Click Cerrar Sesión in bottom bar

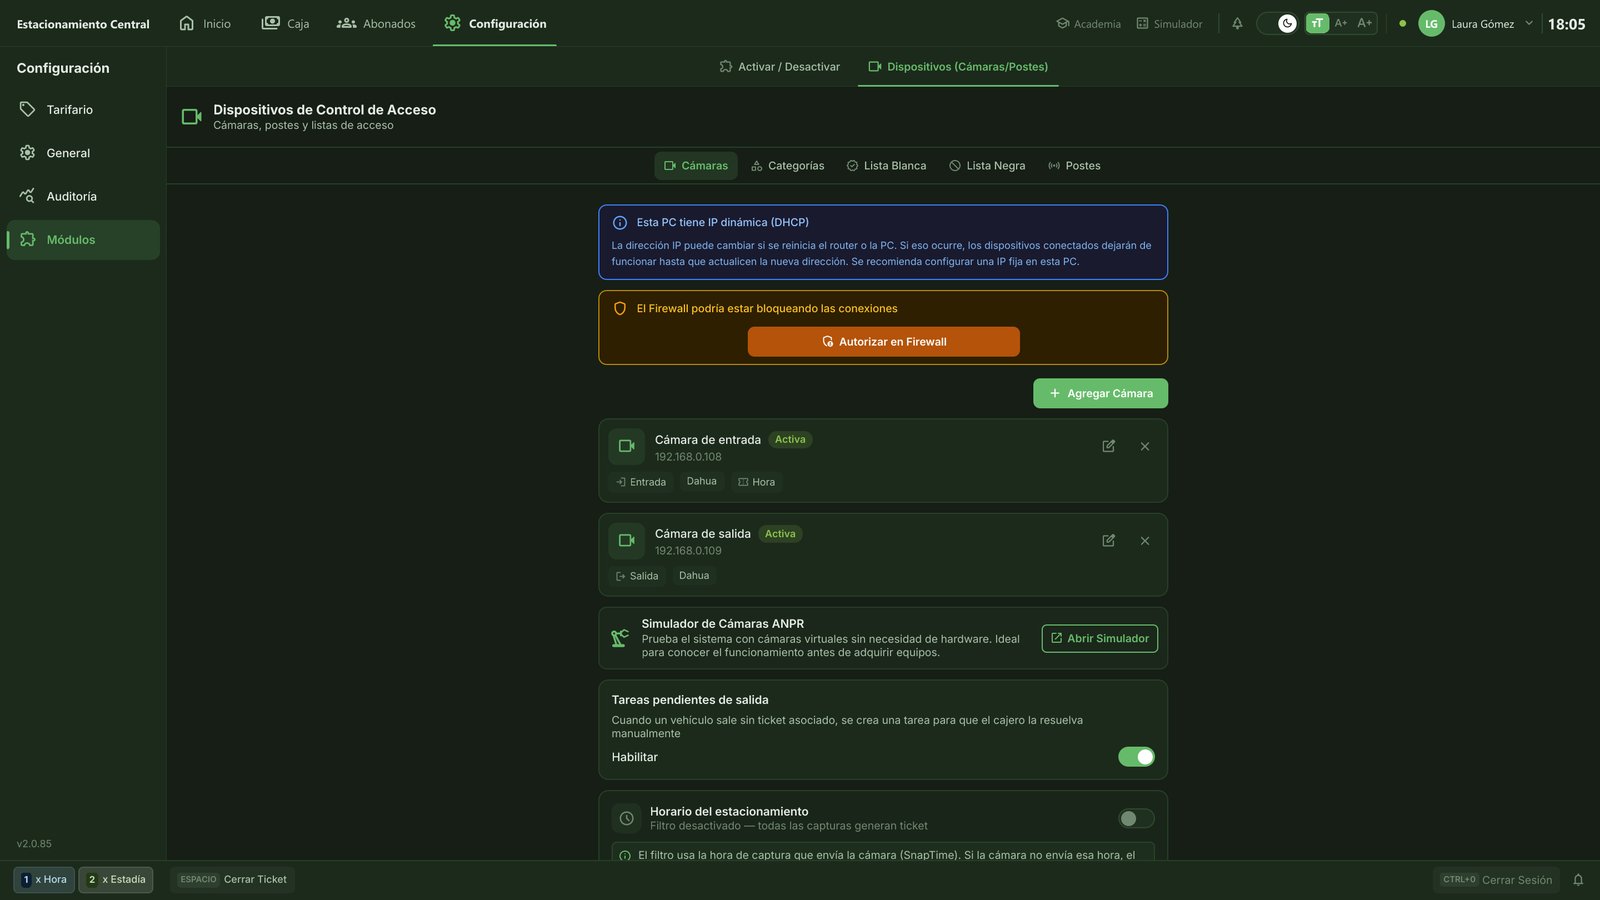click(1497, 880)
